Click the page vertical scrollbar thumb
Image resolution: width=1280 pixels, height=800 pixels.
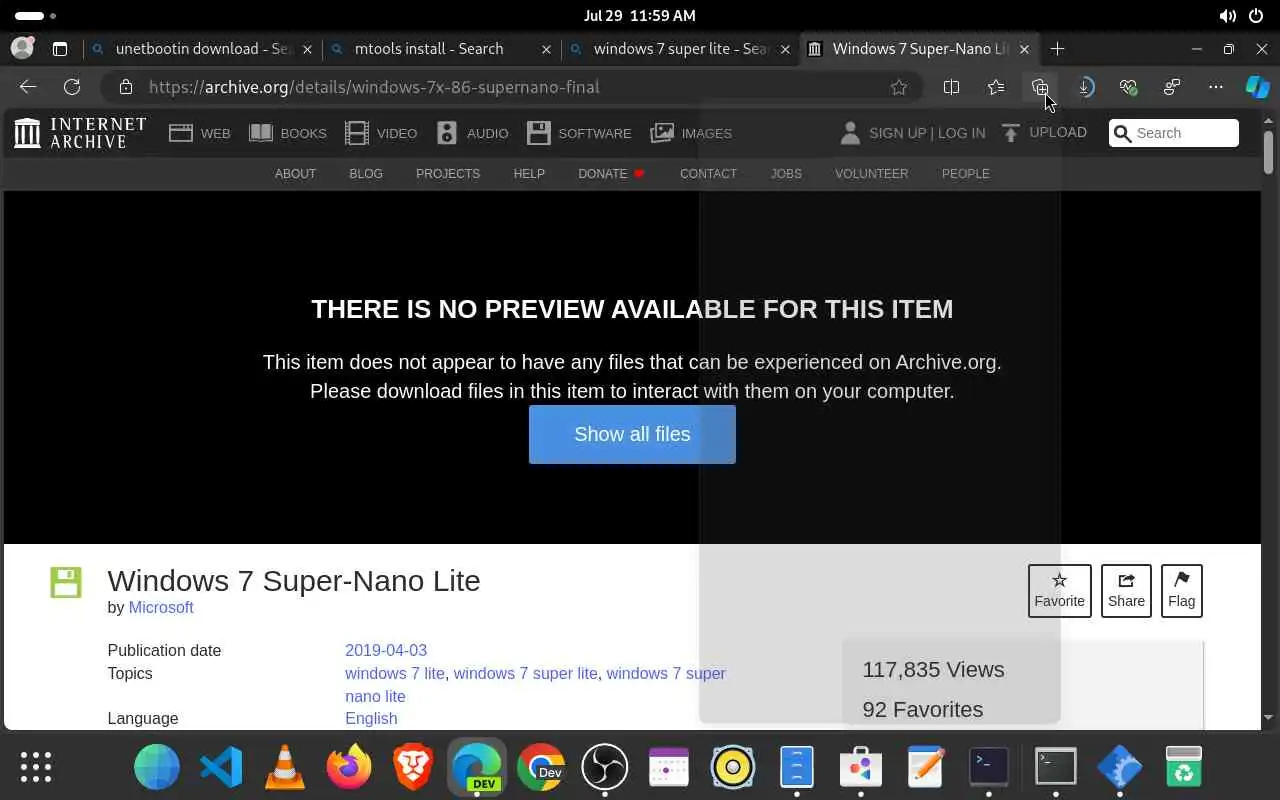pos(1268,151)
